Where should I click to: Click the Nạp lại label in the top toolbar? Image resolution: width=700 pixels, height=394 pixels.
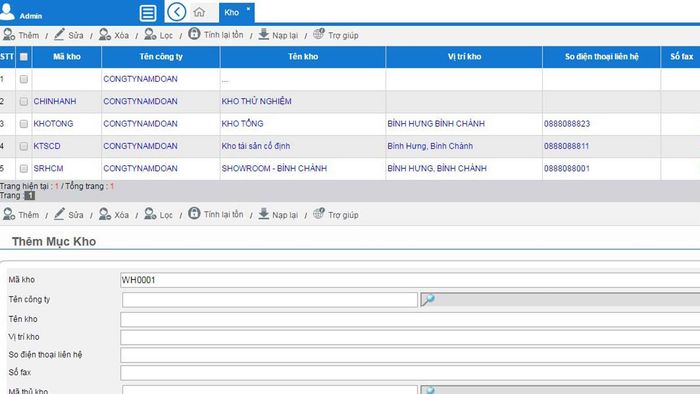pos(285,36)
